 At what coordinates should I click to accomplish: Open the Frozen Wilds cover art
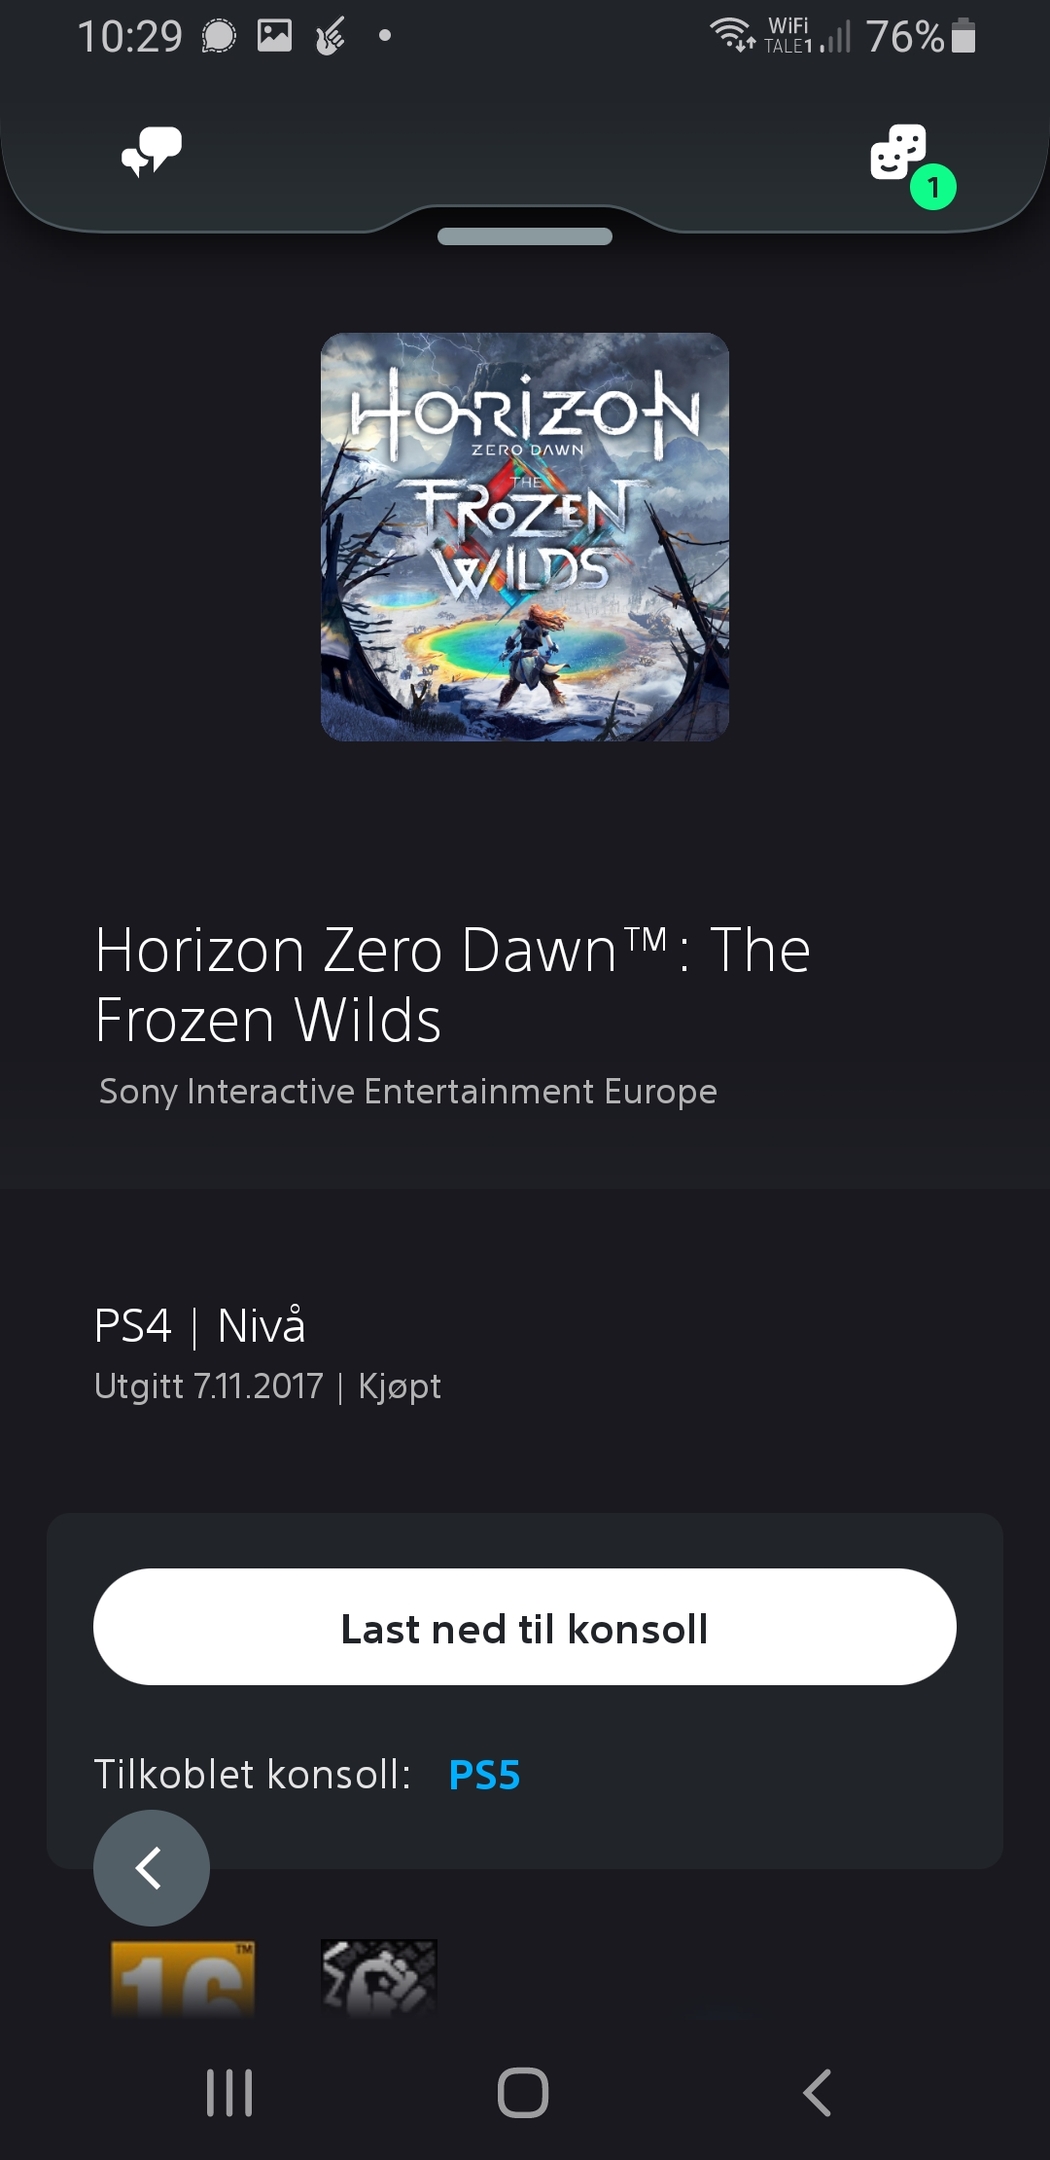525,537
